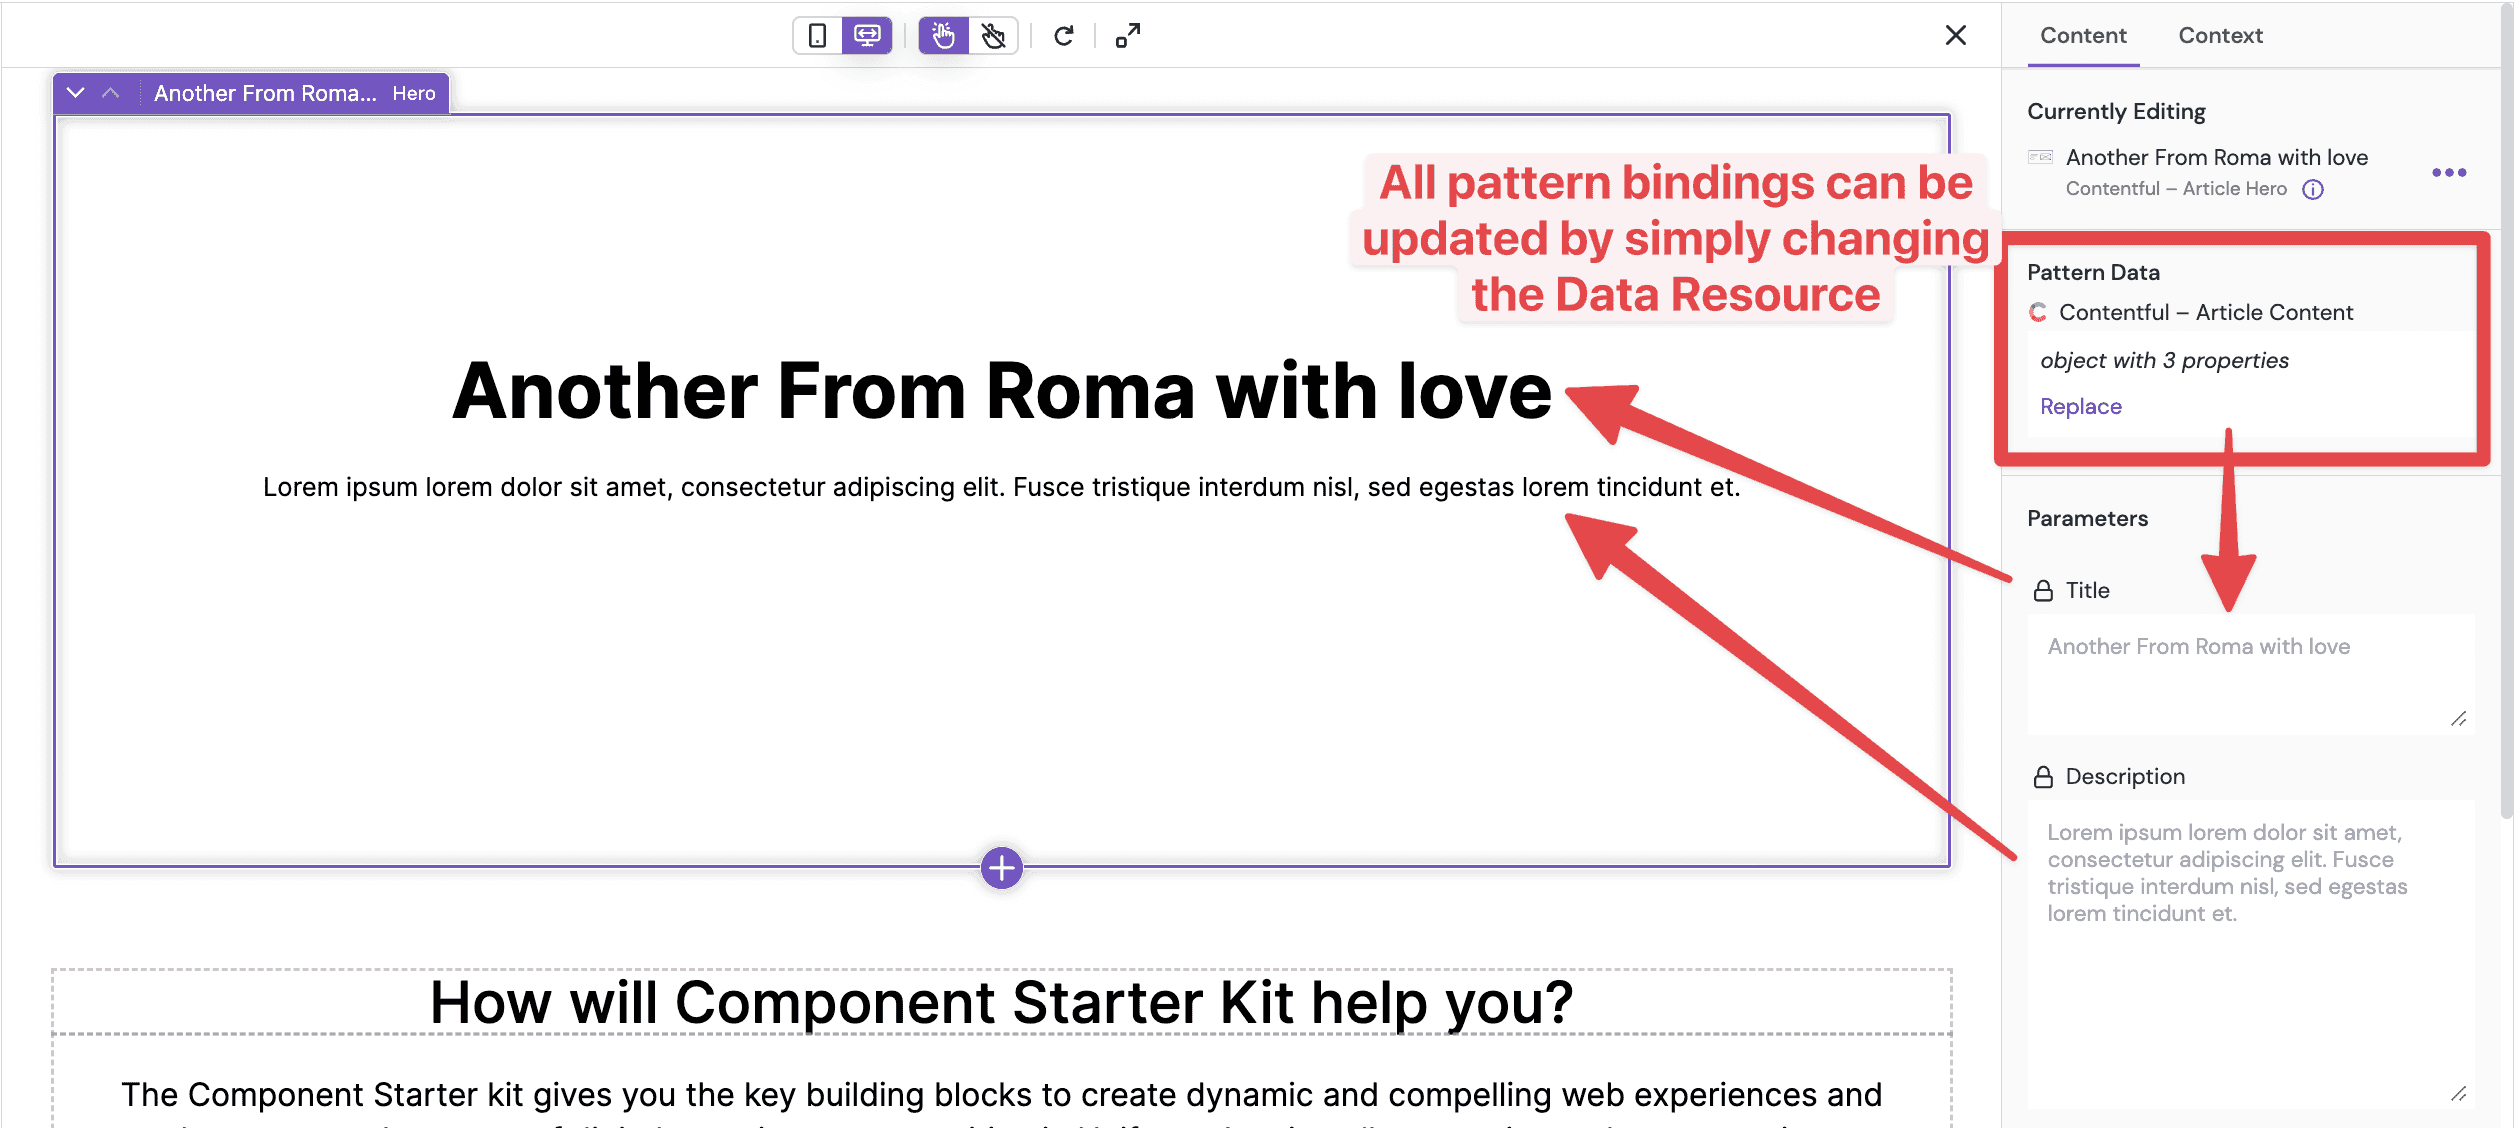
Task: Toggle the expand to fullscreen icon
Action: (x=1130, y=35)
